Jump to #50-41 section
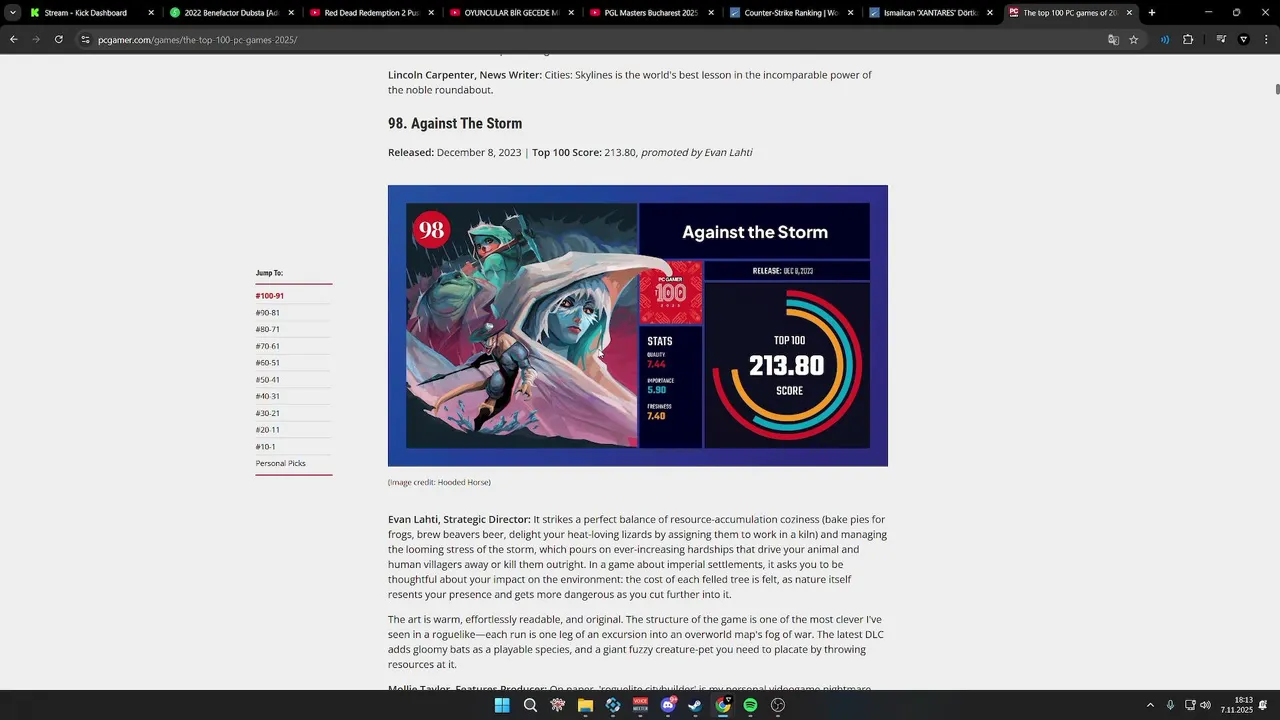 [267, 380]
